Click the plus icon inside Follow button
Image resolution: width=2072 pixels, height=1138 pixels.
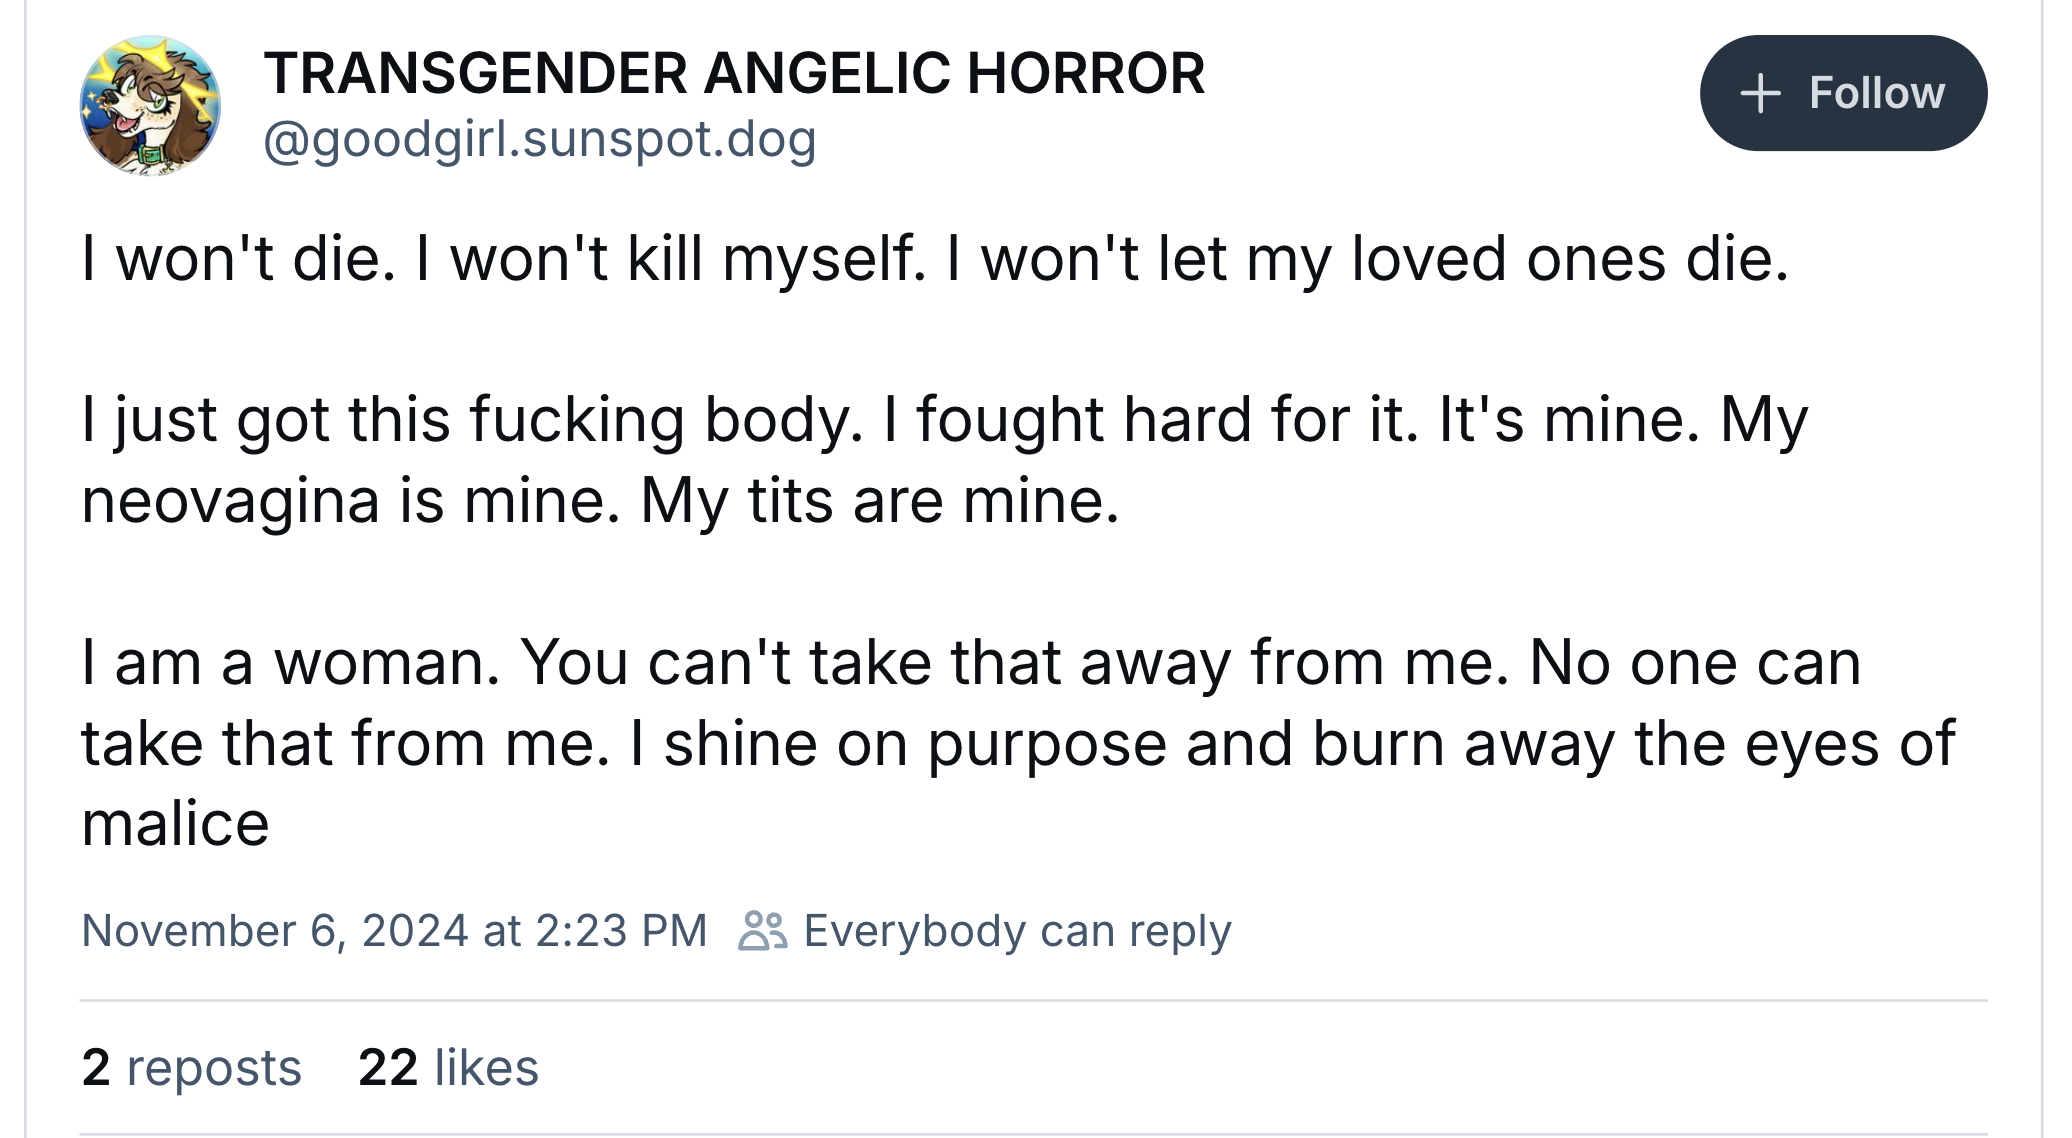pos(1760,94)
